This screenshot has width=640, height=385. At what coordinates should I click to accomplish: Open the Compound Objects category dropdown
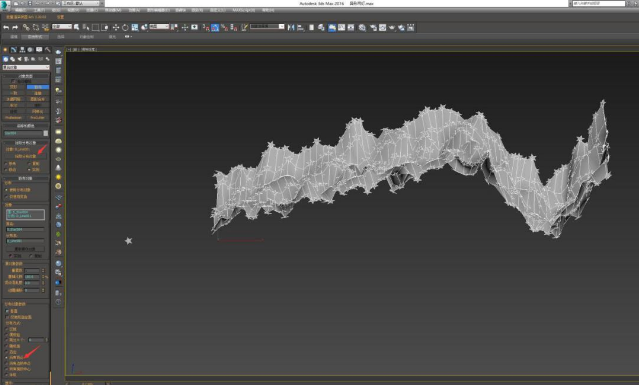coord(26,67)
